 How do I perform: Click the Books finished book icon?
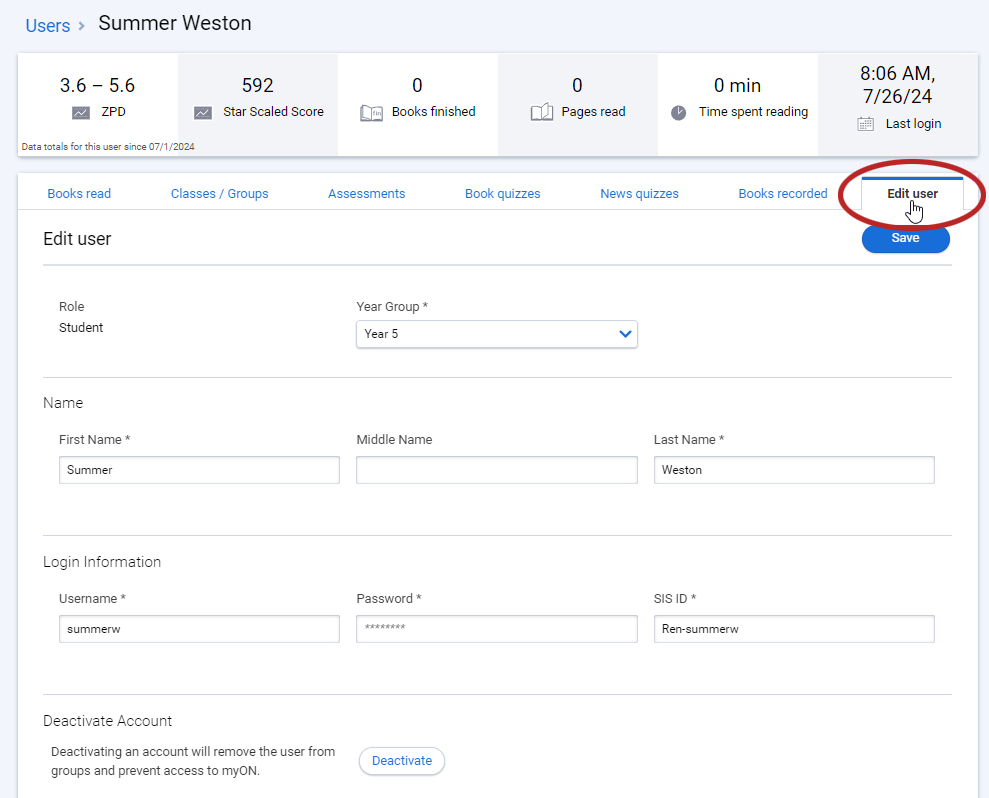(x=372, y=113)
